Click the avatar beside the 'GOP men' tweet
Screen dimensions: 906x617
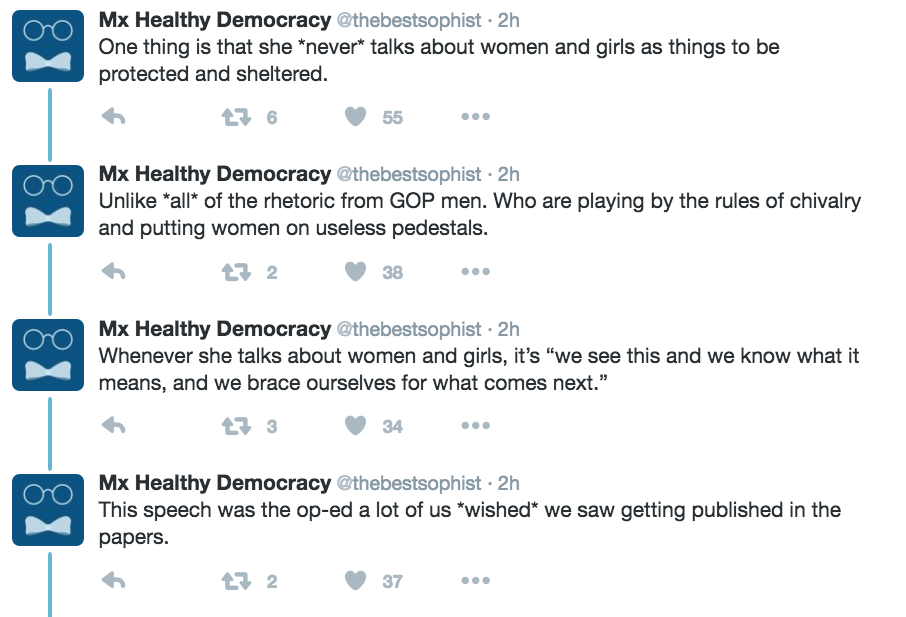pyautogui.click(x=48, y=201)
